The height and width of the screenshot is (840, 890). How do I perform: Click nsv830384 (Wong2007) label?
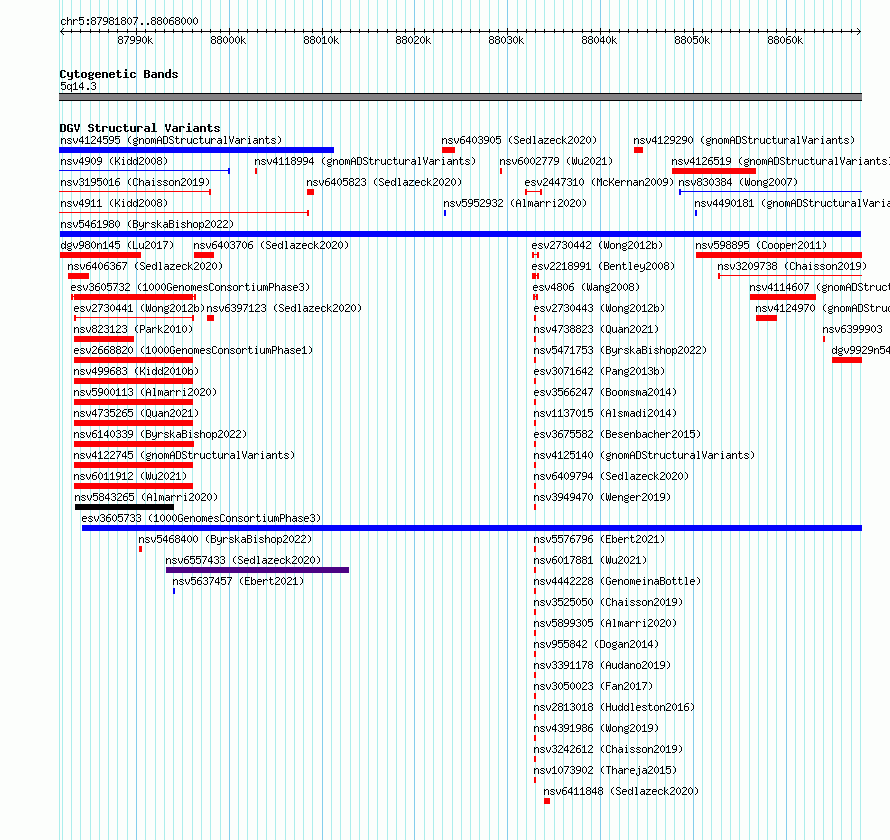pyautogui.click(x=738, y=182)
